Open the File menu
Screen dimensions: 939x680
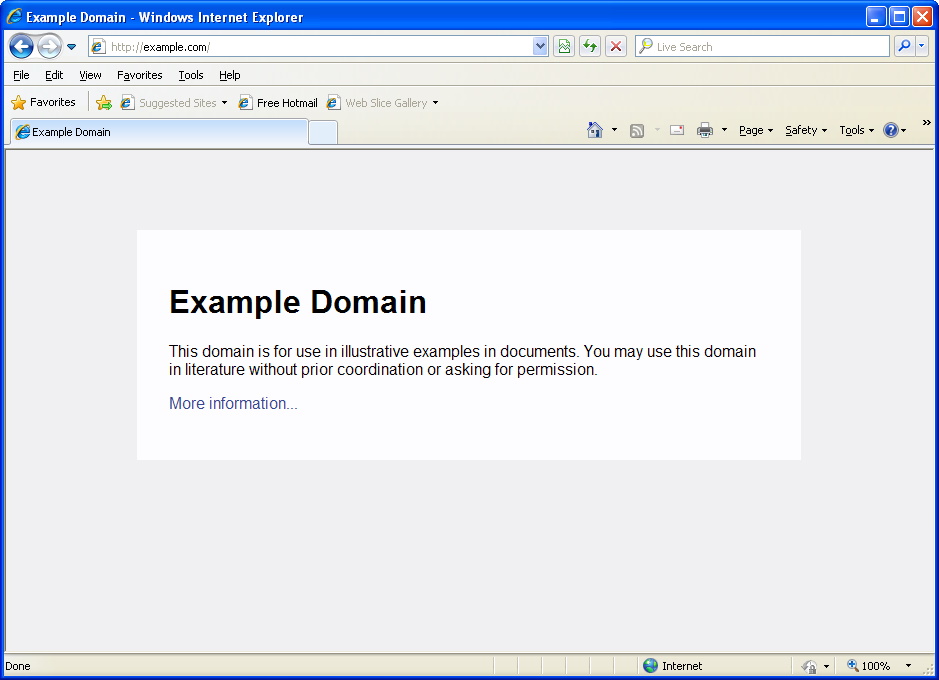pyautogui.click(x=21, y=75)
